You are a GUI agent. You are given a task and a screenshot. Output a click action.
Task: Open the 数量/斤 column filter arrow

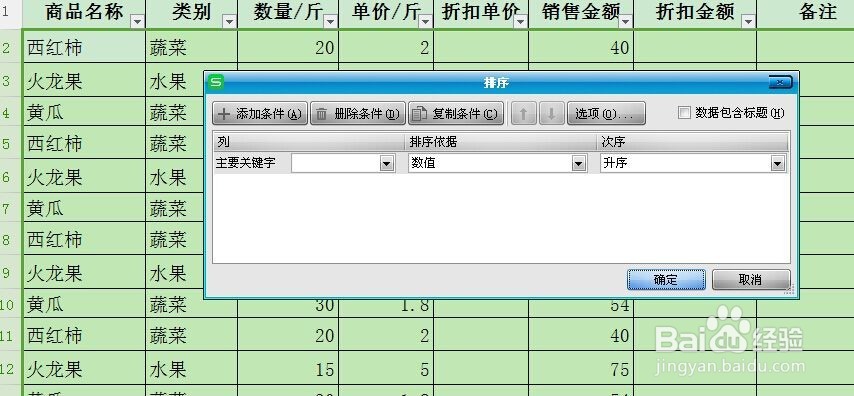(x=330, y=21)
